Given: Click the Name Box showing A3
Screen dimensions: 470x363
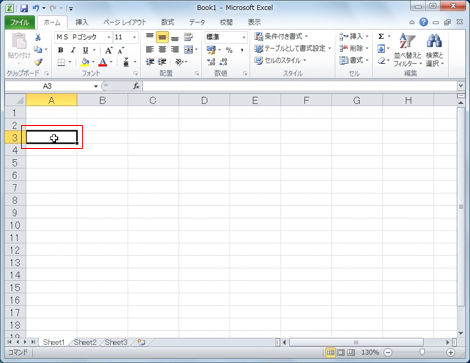Looking at the screenshot, I should pos(52,86).
